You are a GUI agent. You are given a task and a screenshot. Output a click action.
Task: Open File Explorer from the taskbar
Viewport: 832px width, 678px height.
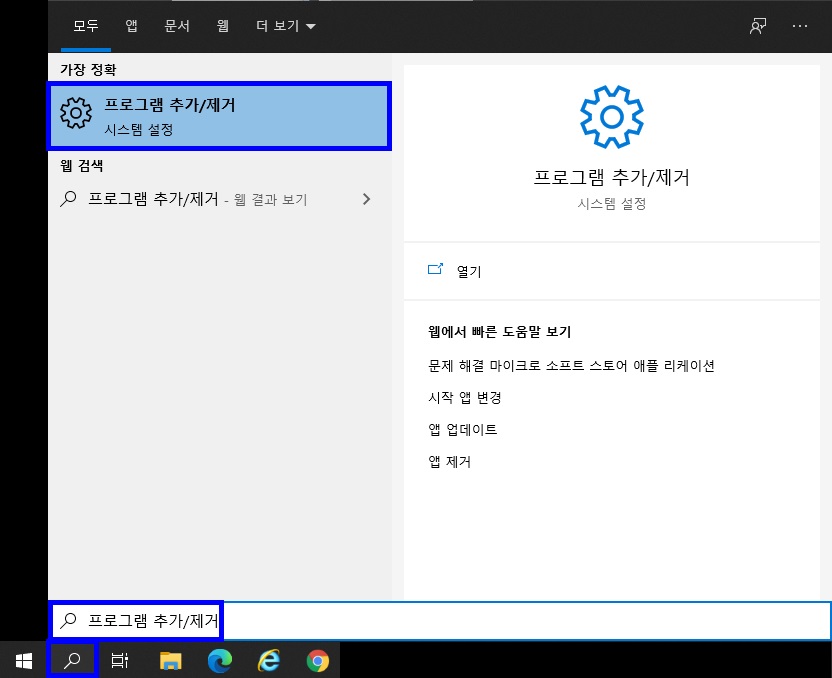[x=170, y=660]
